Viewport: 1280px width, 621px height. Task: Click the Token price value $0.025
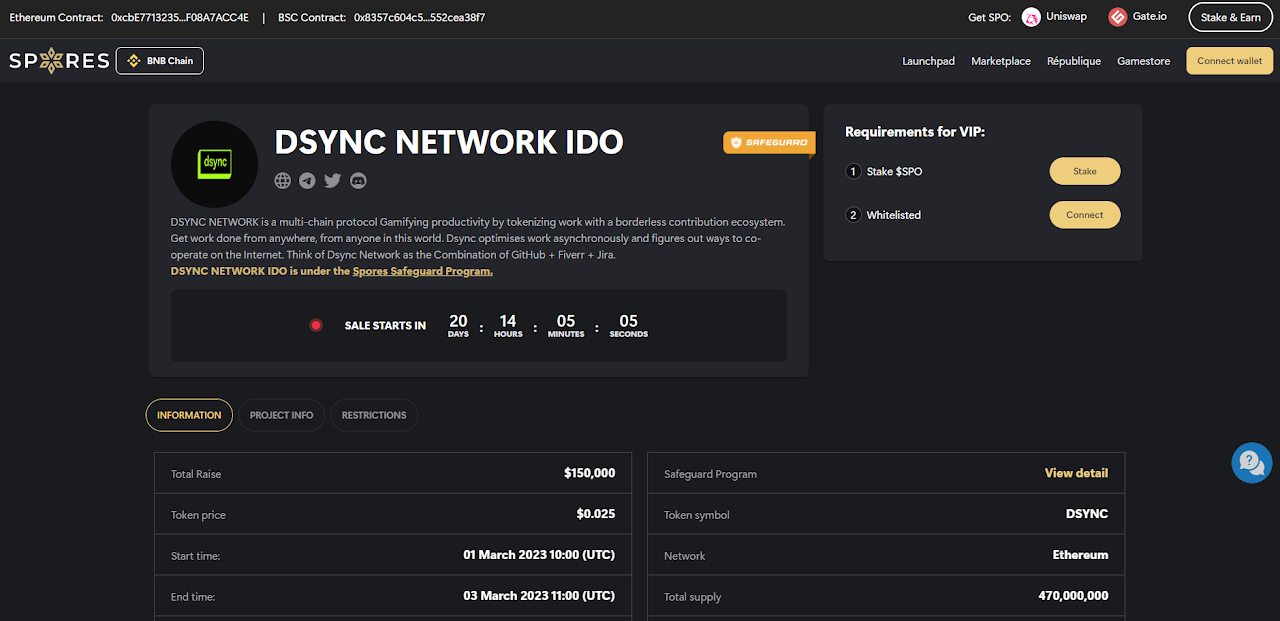coord(596,514)
